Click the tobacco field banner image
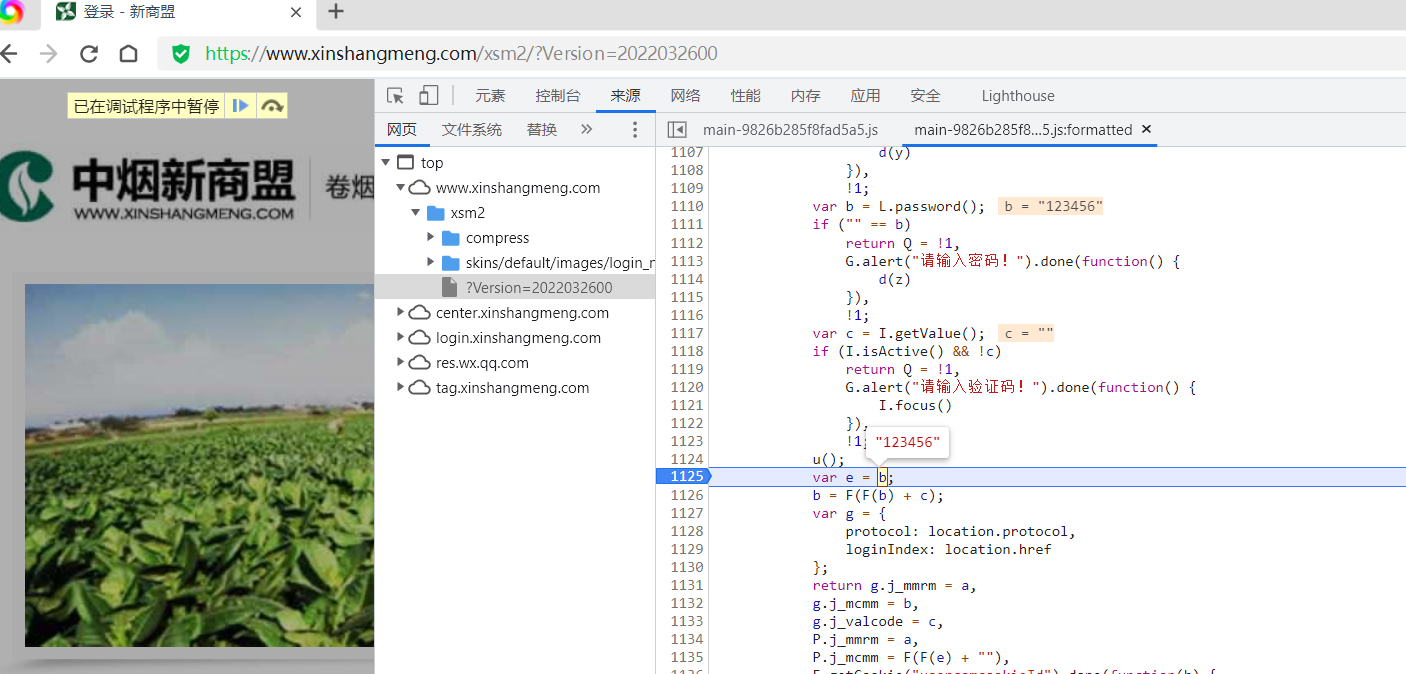Screen dimensions: 1406x674 pos(200,465)
